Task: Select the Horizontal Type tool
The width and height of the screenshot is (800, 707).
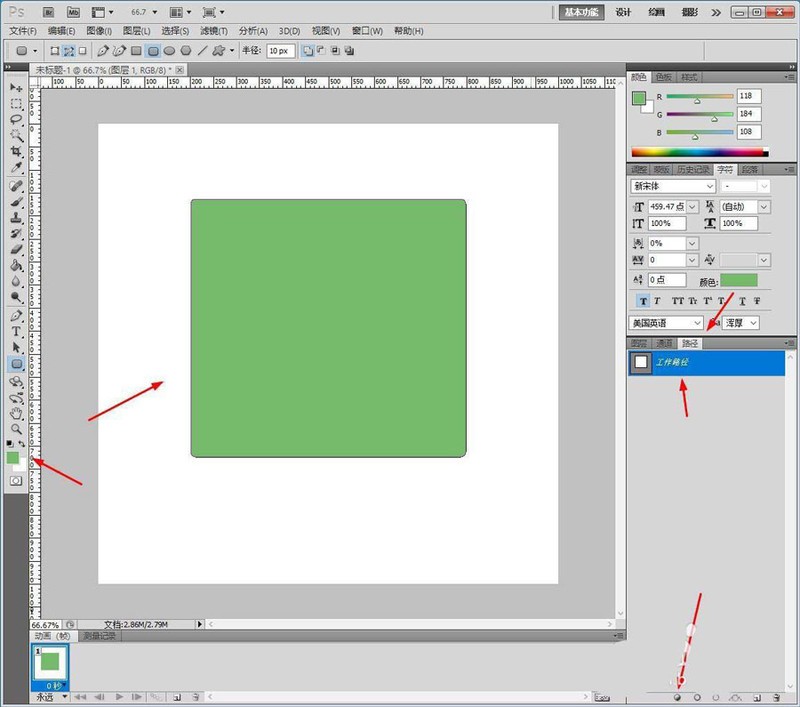Action: point(16,332)
